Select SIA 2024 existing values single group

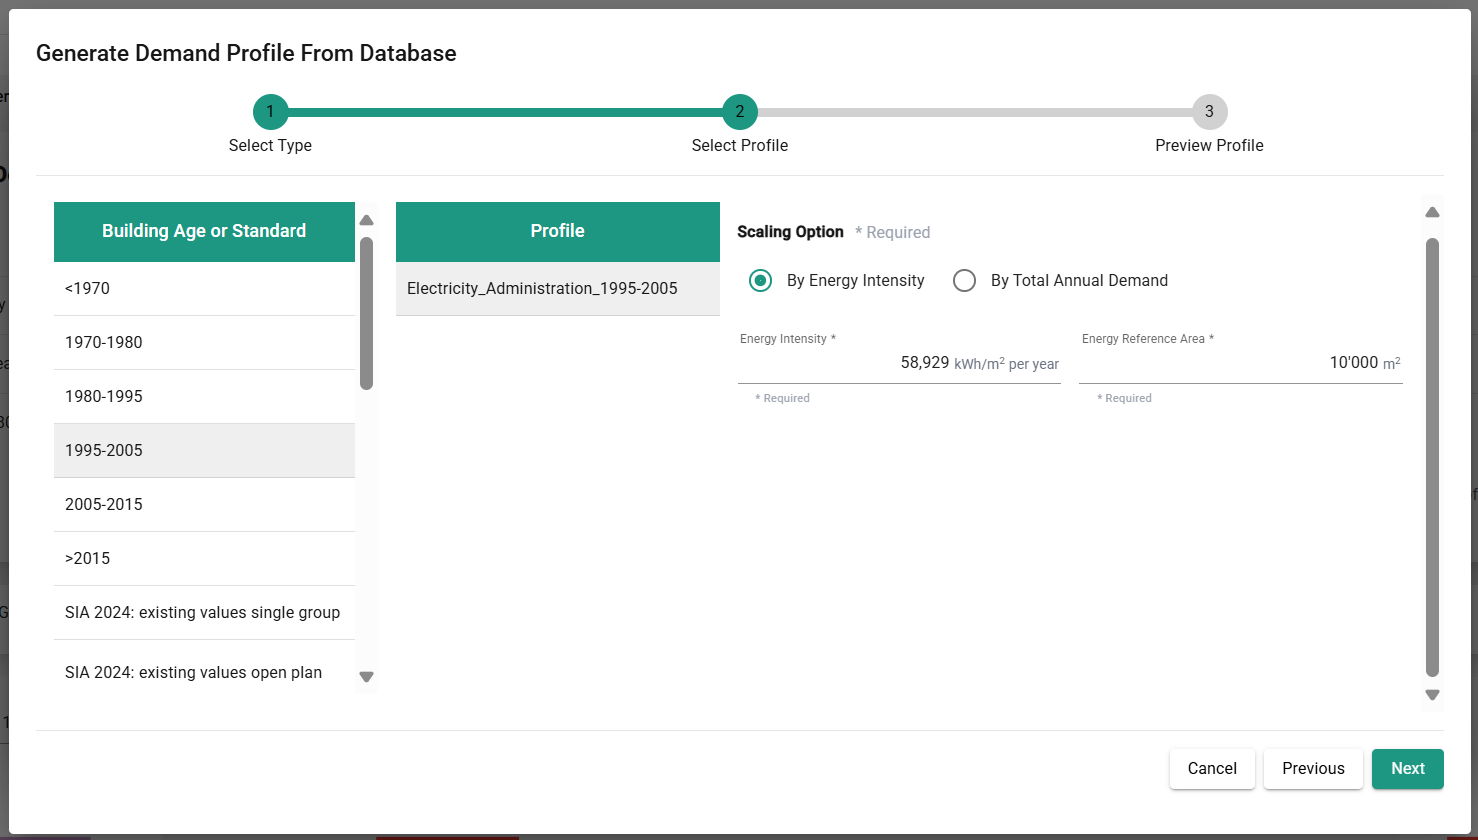(x=204, y=613)
